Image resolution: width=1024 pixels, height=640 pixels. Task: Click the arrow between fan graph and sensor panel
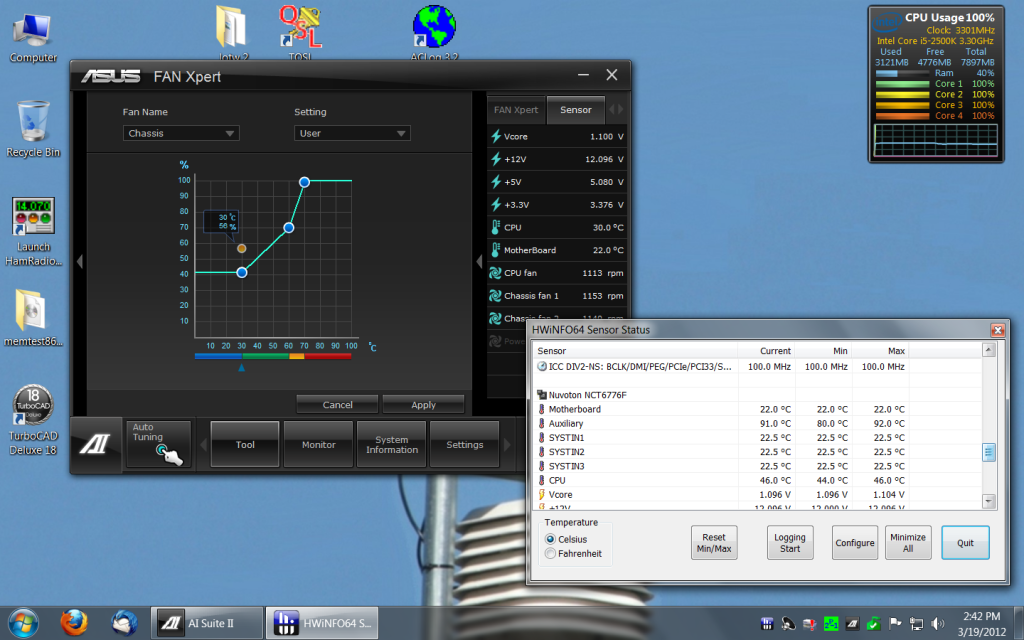pos(479,261)
